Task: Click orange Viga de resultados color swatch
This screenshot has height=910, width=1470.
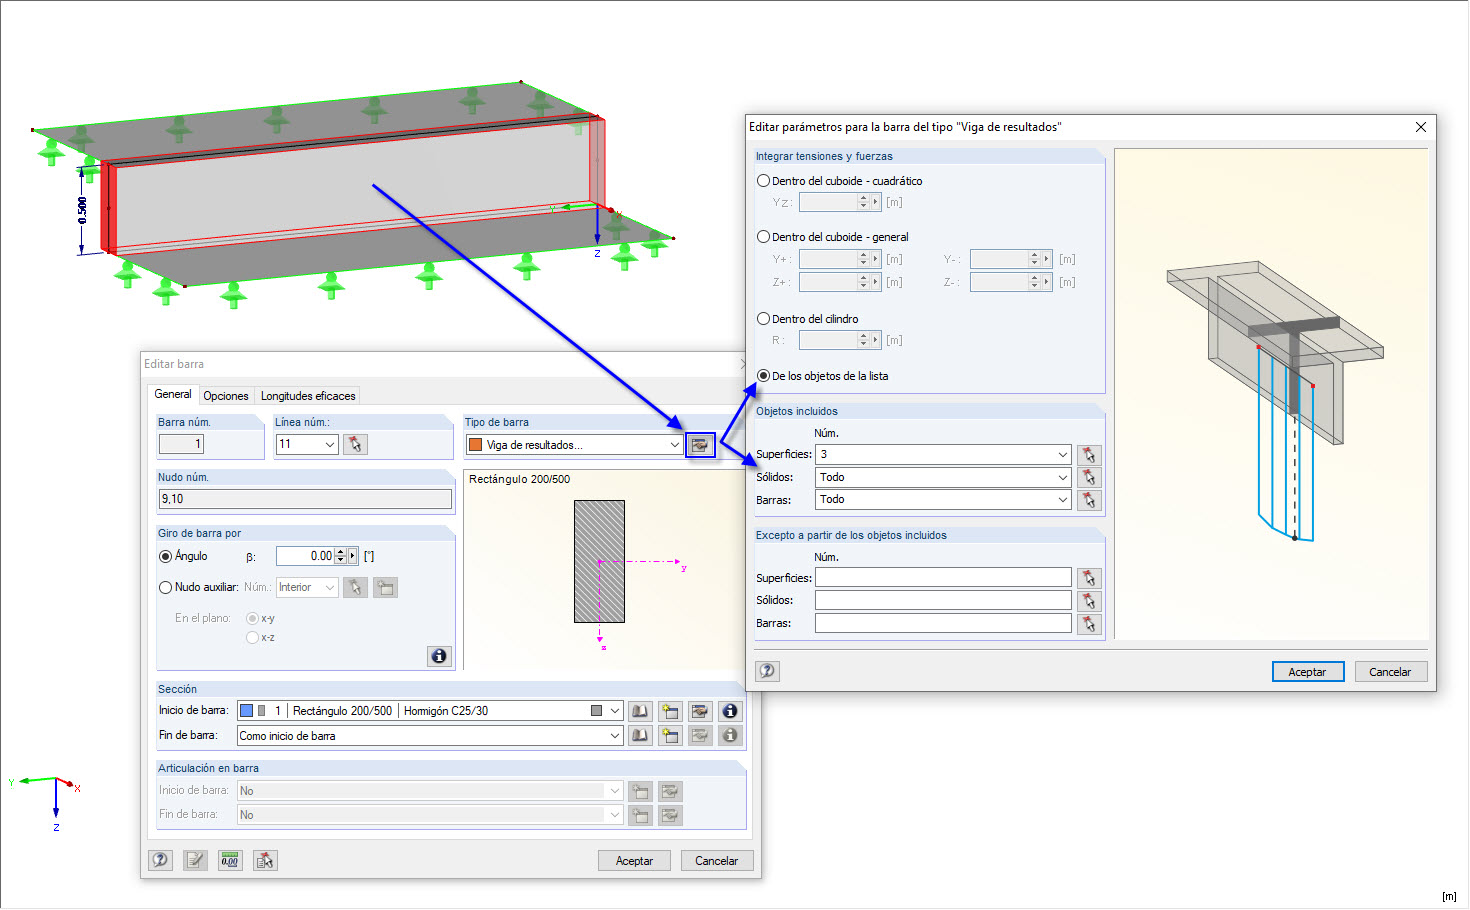Action: [476, 445]
